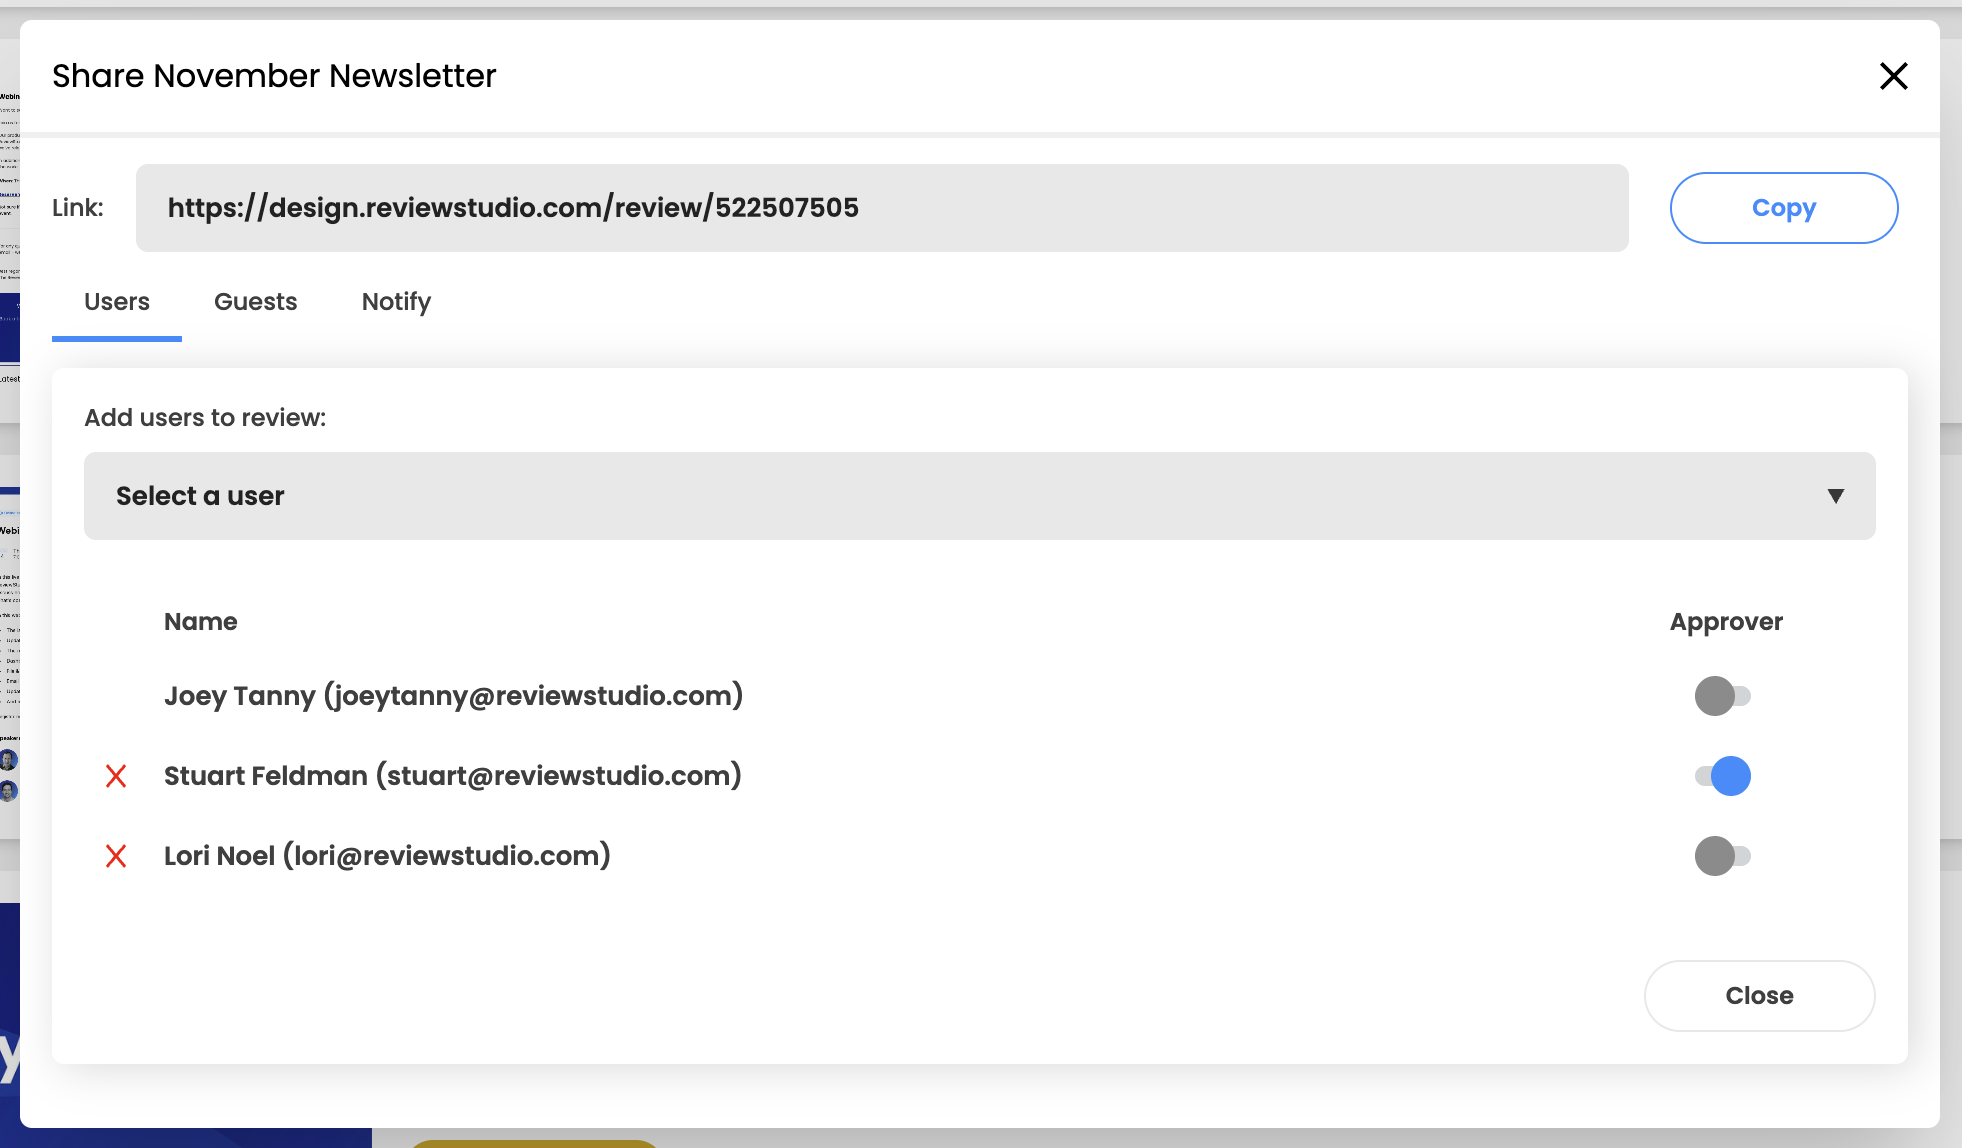Select the review link URL field
The width and height of the screenshot is (1962, 1148).
point(882,208)
